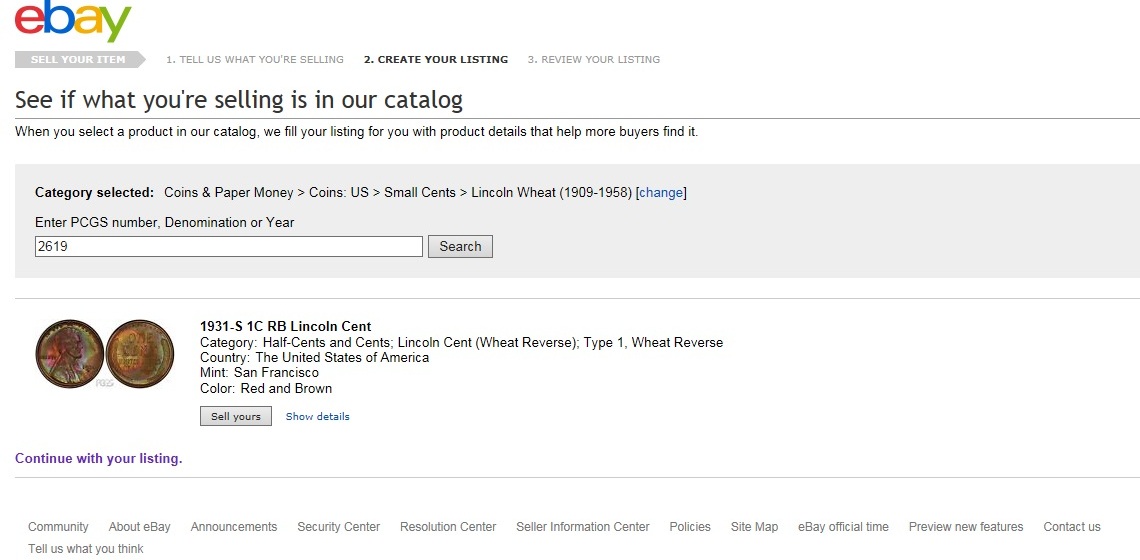Click Preview new features link
The height and width of the screenshot is (560, 1140).
966,527
